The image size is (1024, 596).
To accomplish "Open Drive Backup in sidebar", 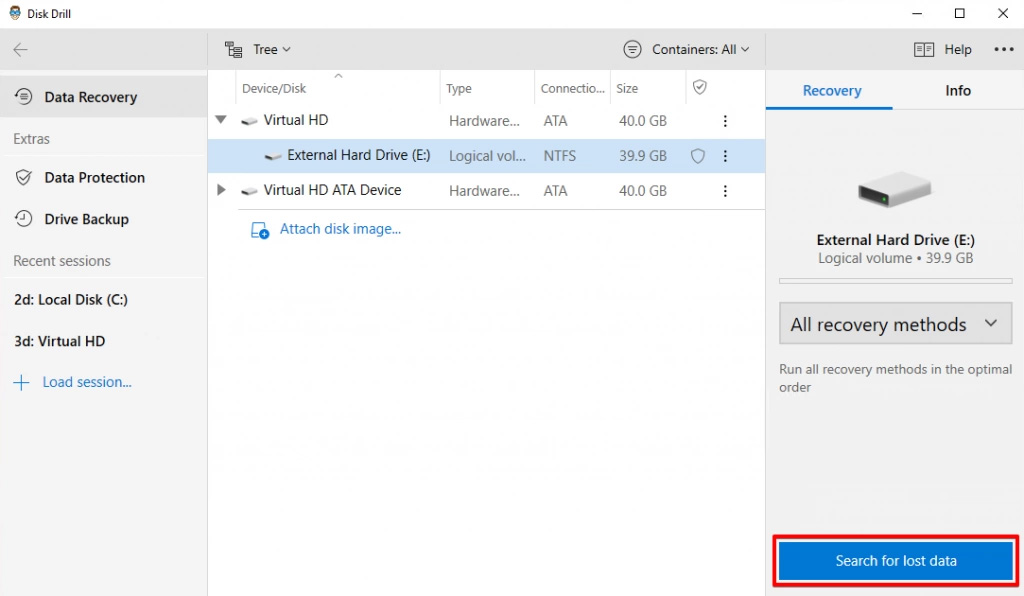I will (x=104, y=219).
